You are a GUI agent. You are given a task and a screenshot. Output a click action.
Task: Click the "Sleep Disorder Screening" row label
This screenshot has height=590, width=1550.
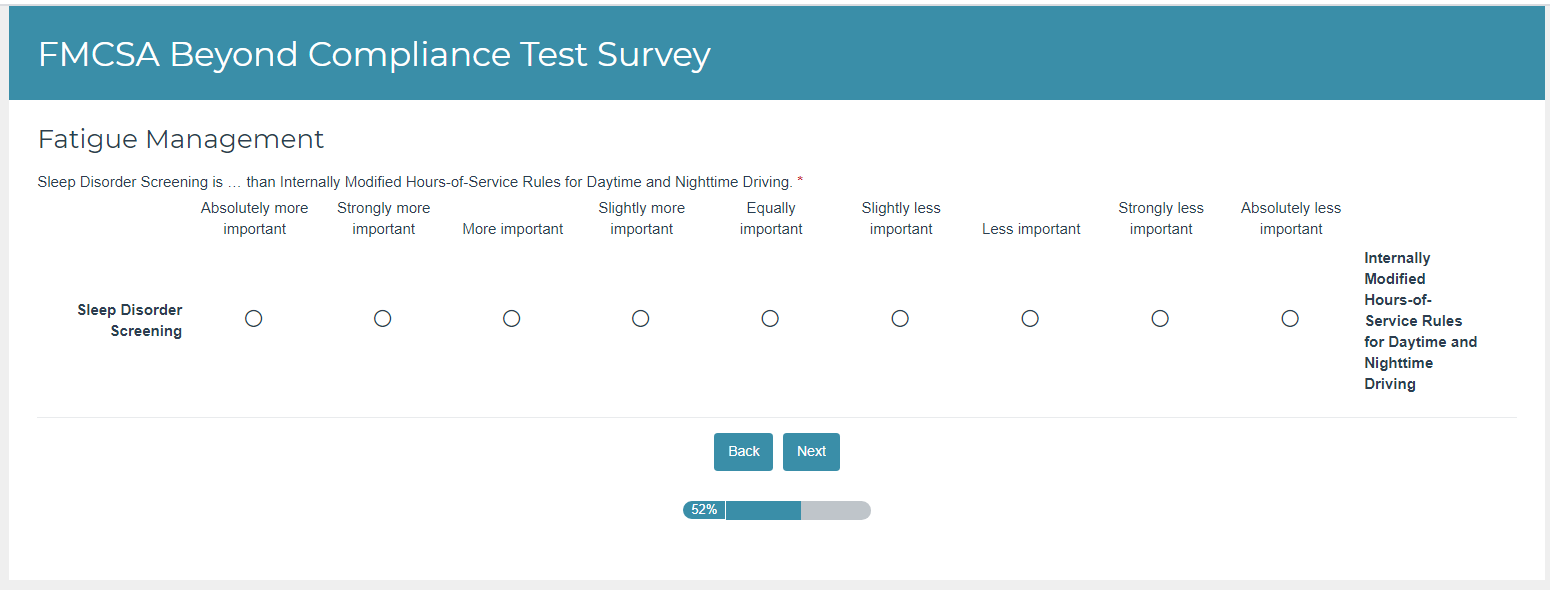(x=130, y=320)
